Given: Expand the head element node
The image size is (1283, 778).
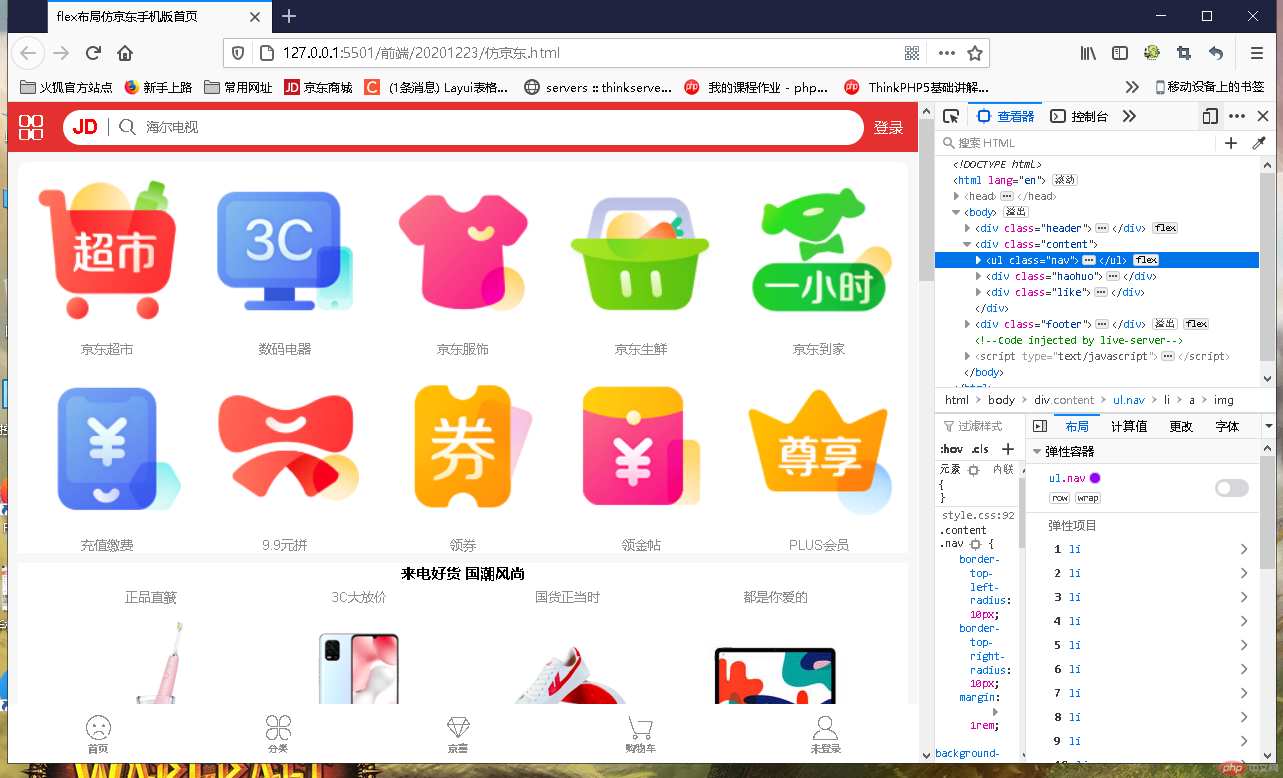Looking at the screenshot, I should tap(957, 196).
